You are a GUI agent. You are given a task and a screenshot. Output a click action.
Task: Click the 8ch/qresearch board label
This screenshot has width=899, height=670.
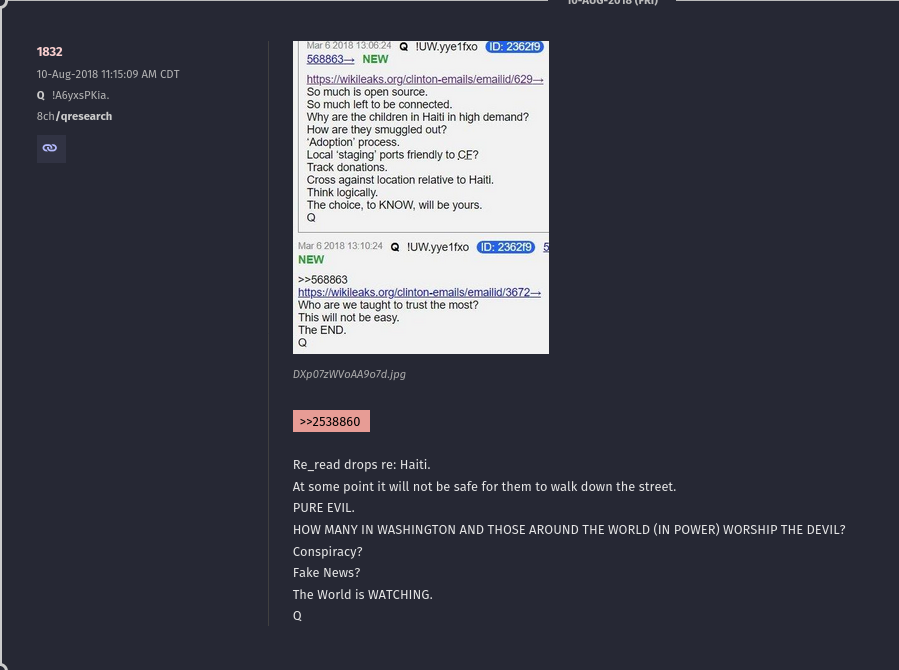pyautogui.click(x=75, y=116)
